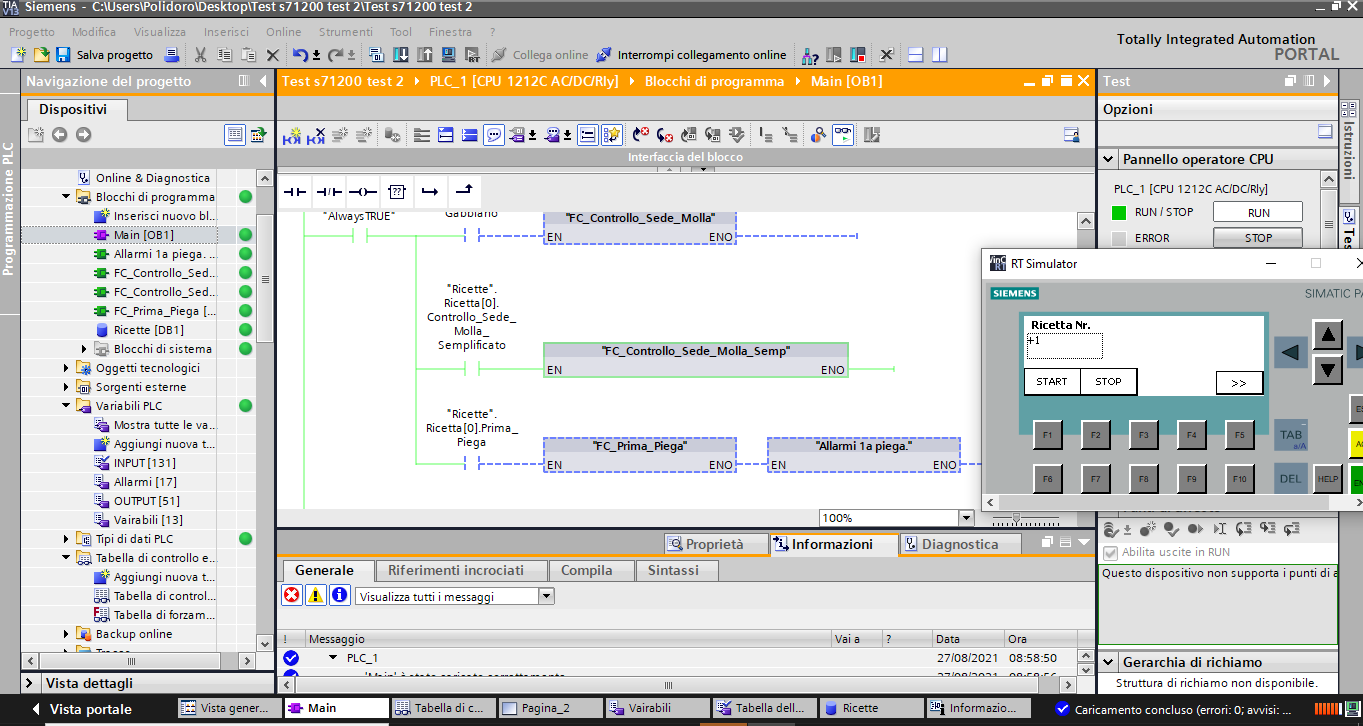This screenshot has width=1363, height=726.
Task: Expand Blocchi di sistema folder
Action: pos(85,349)
